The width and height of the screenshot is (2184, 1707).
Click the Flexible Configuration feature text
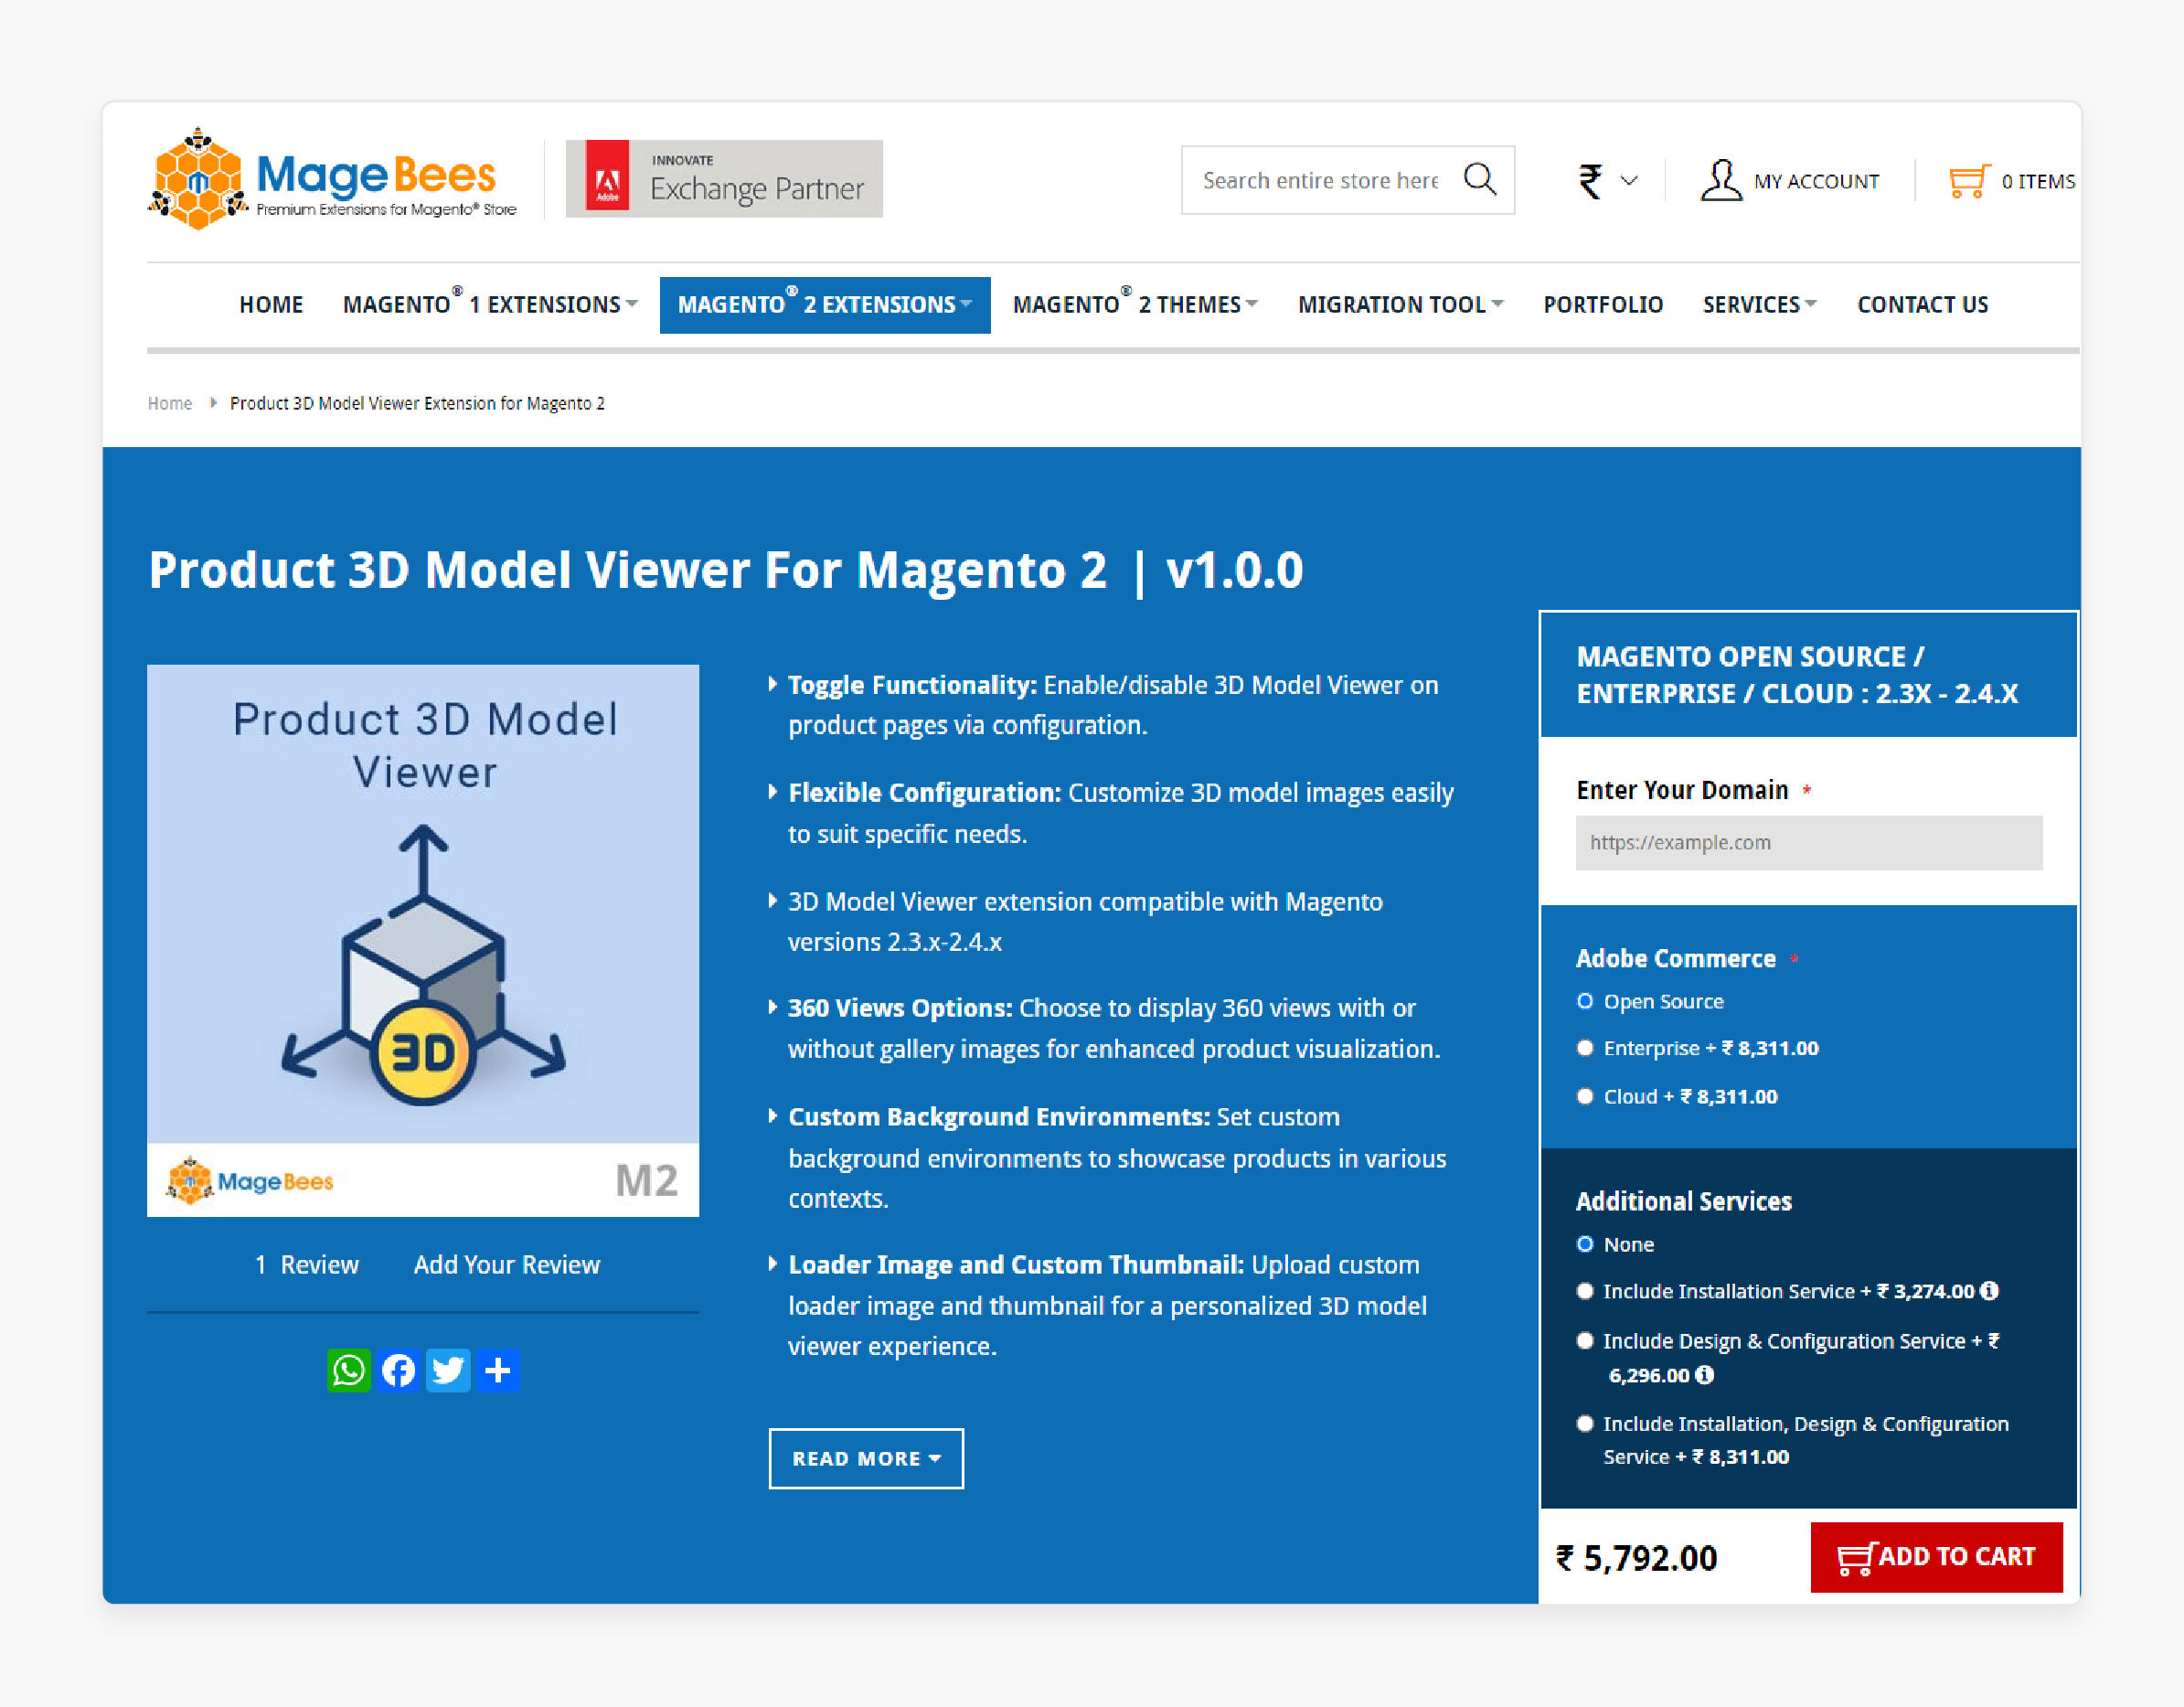pos(1121,813)
